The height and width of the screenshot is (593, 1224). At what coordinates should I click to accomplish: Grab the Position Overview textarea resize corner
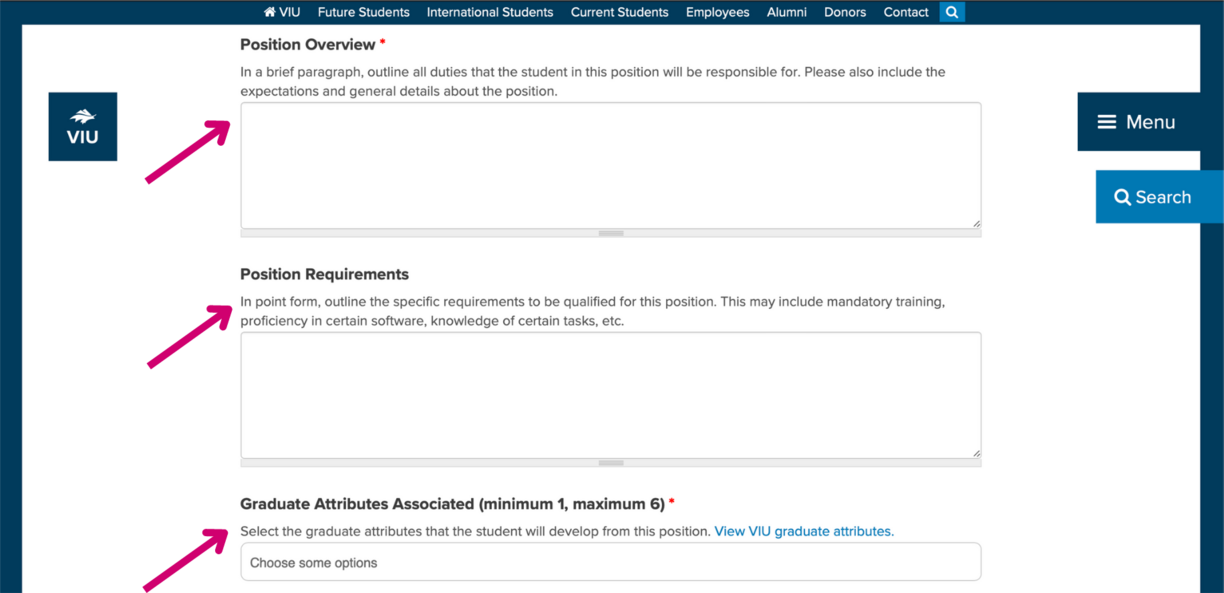[976, 223]
